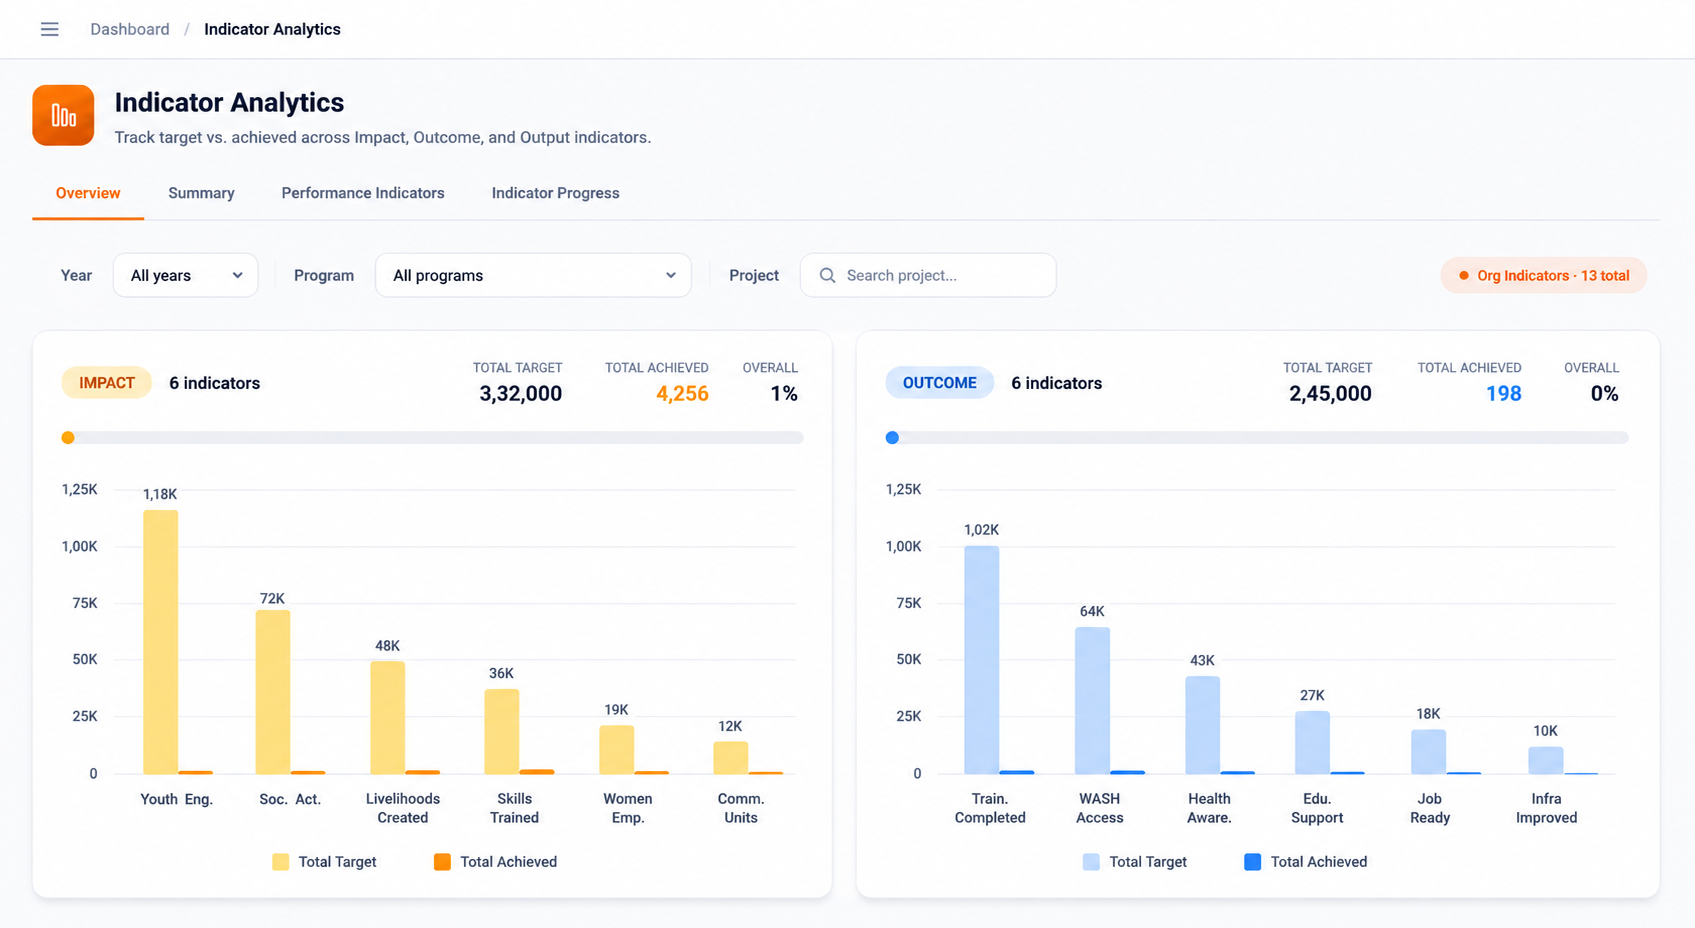Click the Livelihoods Created bar labeled 48K
Image resolution: width=1695 pixels, height=928 pixels.
387,717
